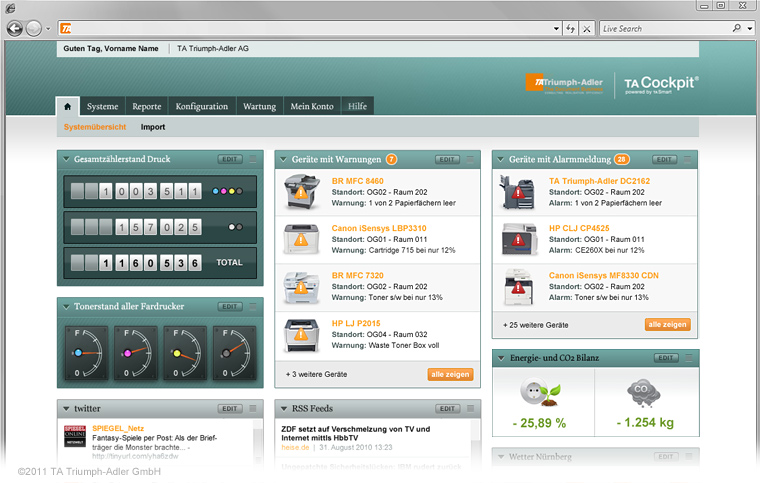Collapse the RSS Feeds panel
The height and width of the screenshot is (483, 760).
[x=284, y=409]
